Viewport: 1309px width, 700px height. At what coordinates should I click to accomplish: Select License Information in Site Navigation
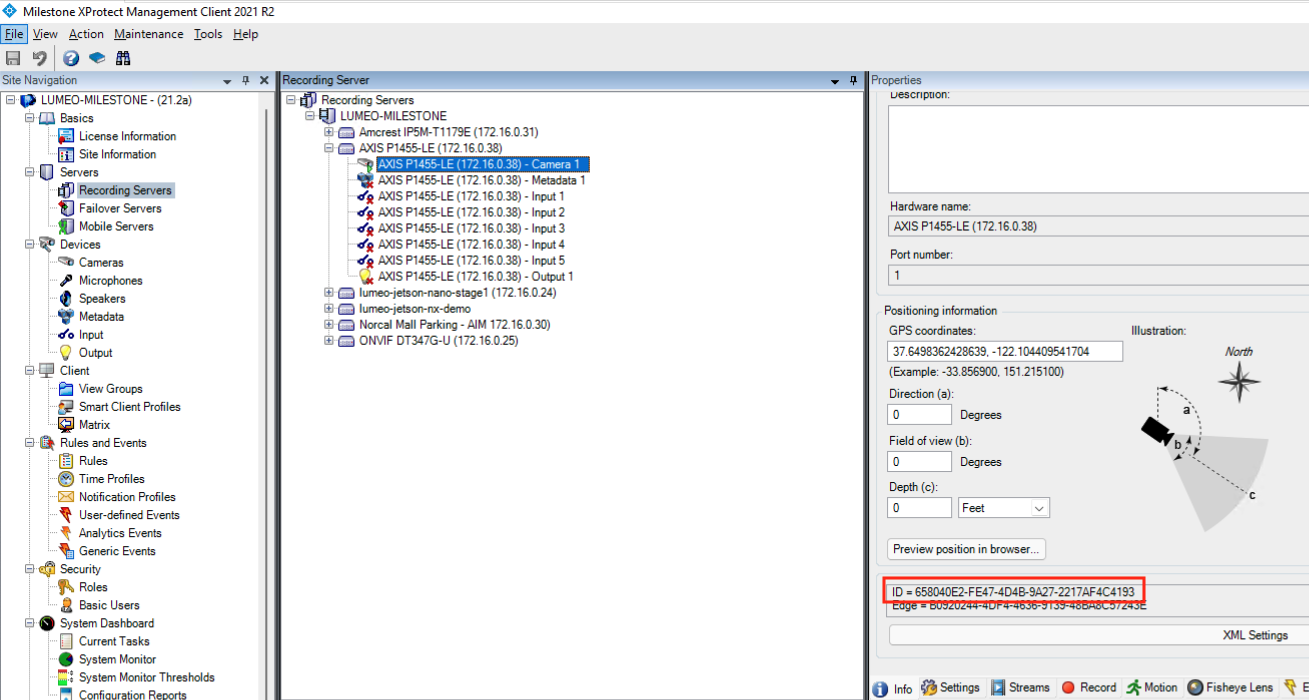[127, 136]
